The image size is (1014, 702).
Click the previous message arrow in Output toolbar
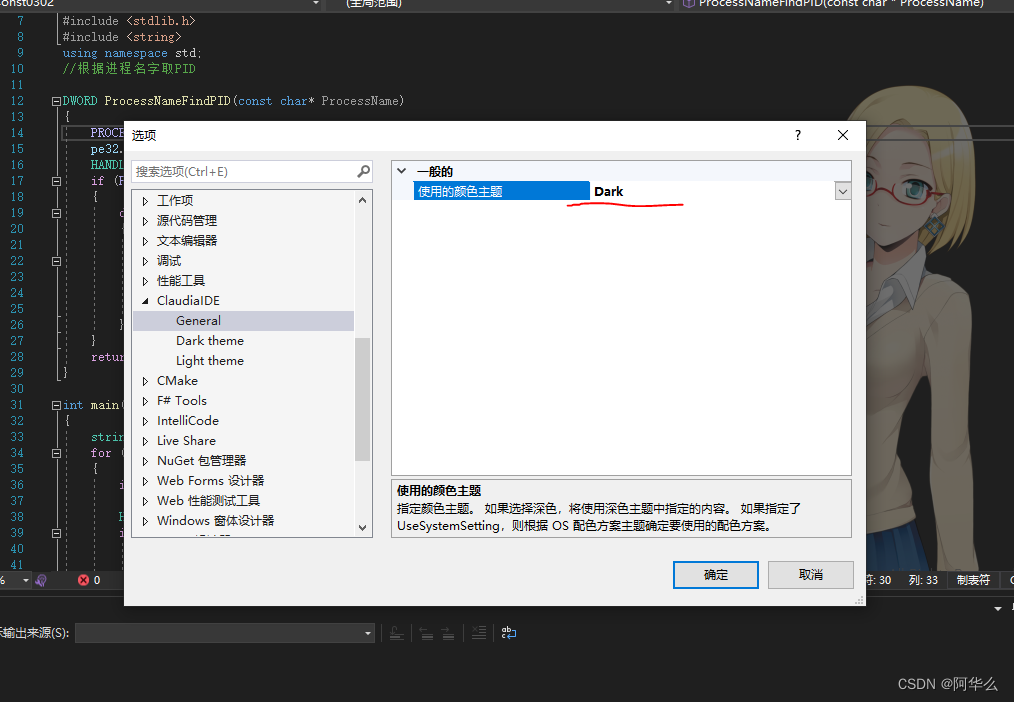tap(427, 632)
